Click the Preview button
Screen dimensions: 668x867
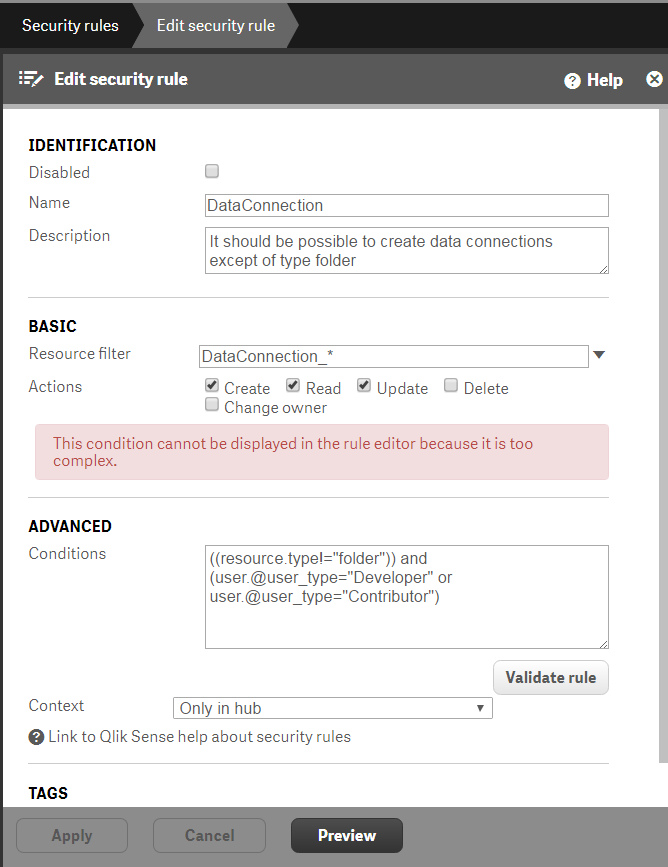point(347,835)
